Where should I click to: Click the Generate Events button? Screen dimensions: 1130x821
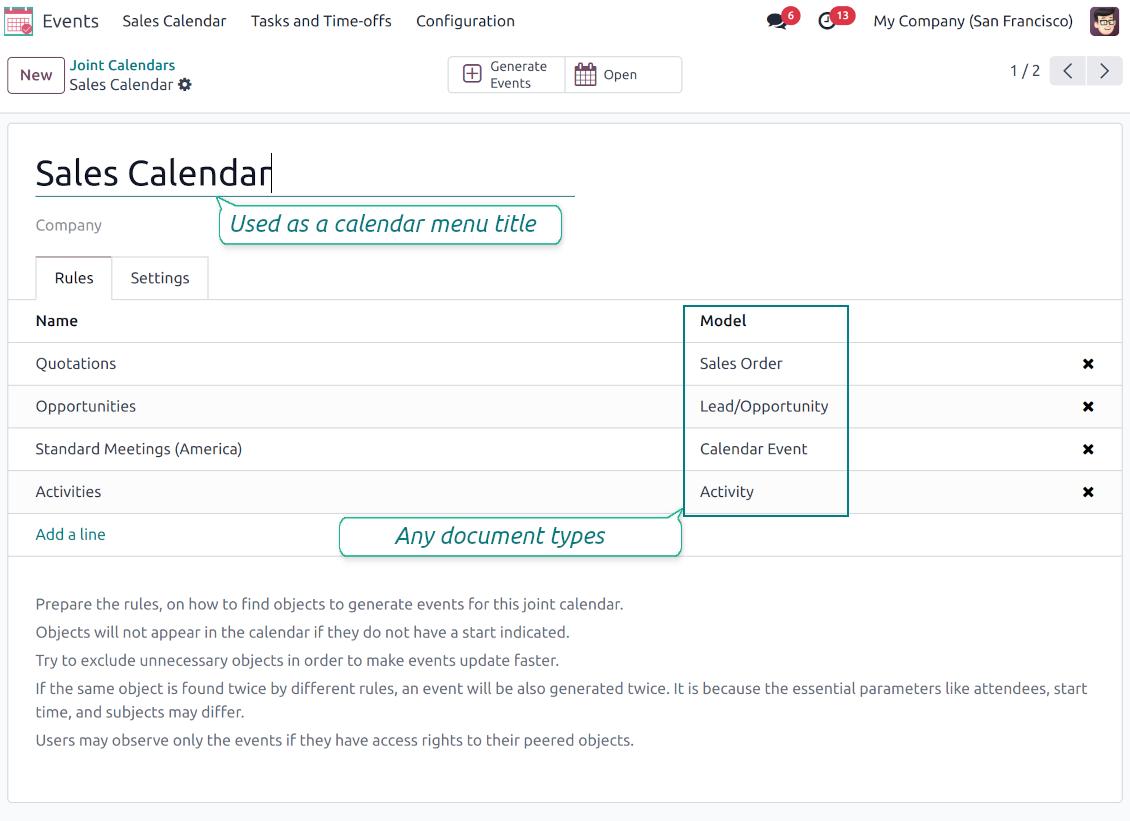point(506,75)
